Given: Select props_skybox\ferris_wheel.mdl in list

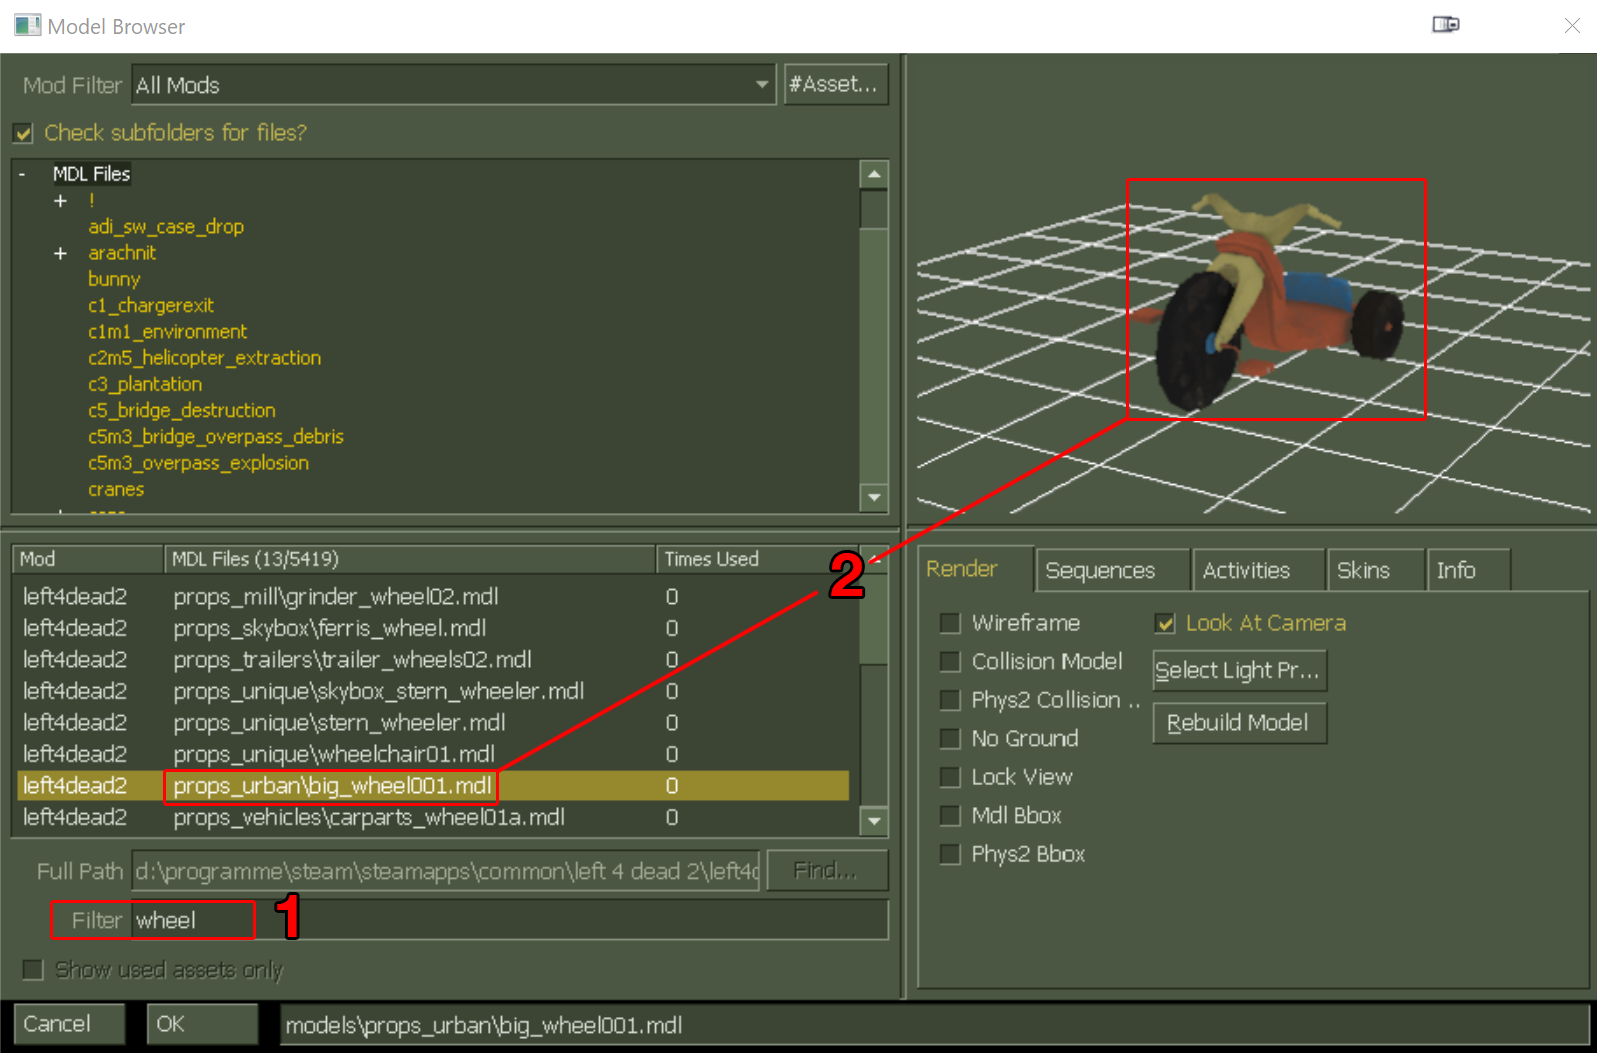Looking at the screenshot, I should [435, 628].
